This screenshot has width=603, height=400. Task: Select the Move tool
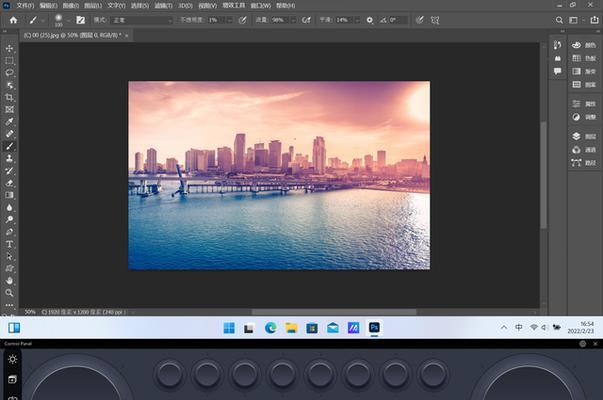coord(10,48)
